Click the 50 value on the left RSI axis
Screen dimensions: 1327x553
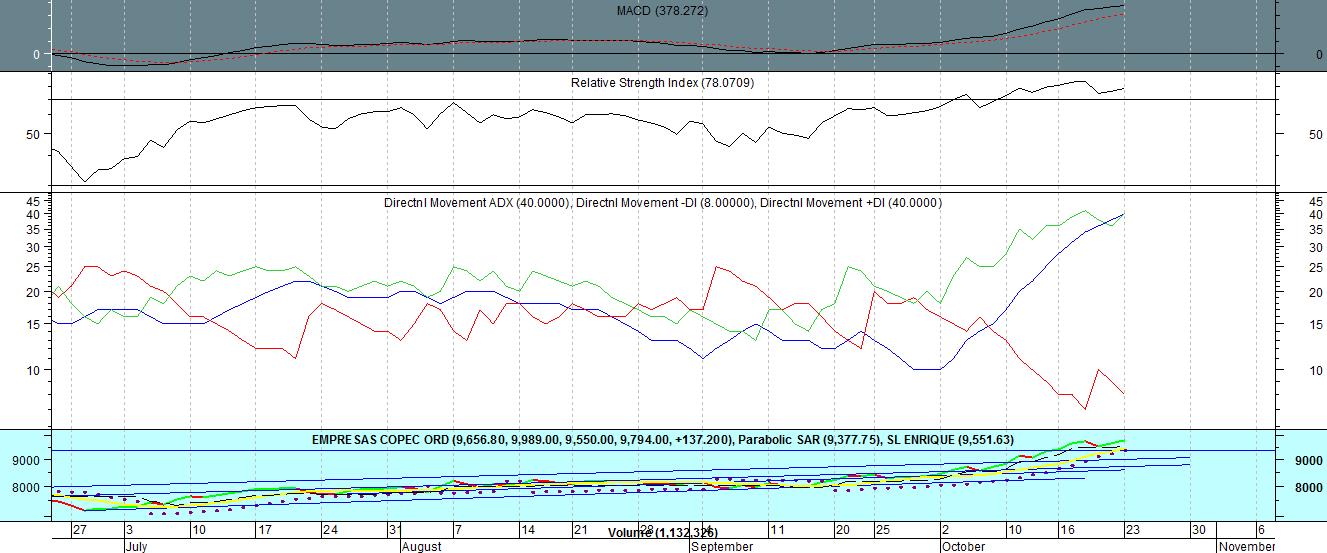point(33,134)
